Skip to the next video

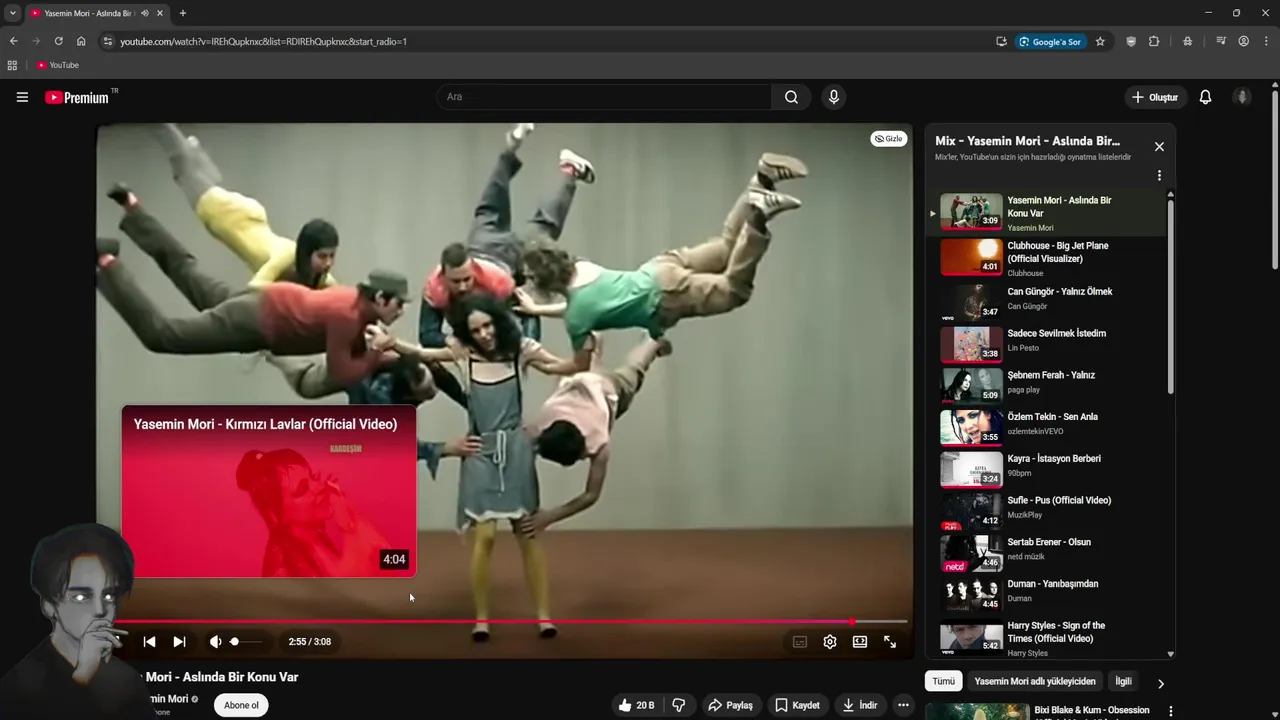click(179, 642)
